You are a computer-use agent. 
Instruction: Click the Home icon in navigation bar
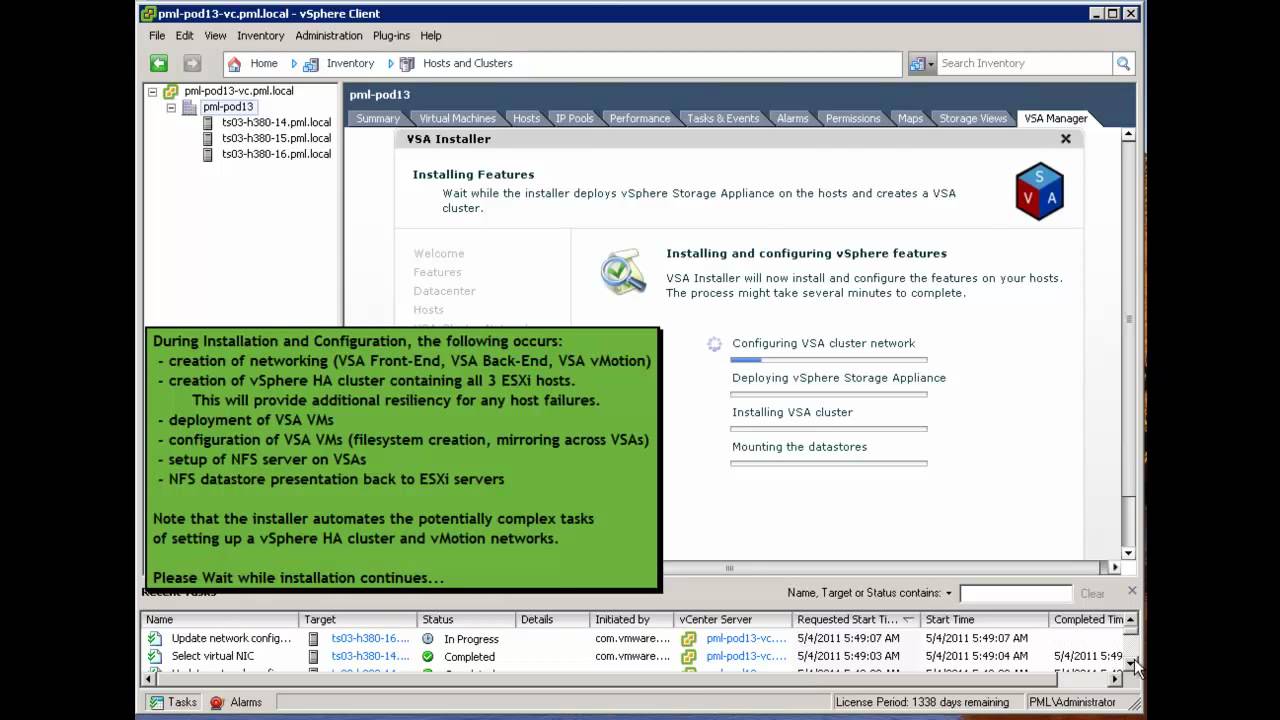click(x=235, y=63)
